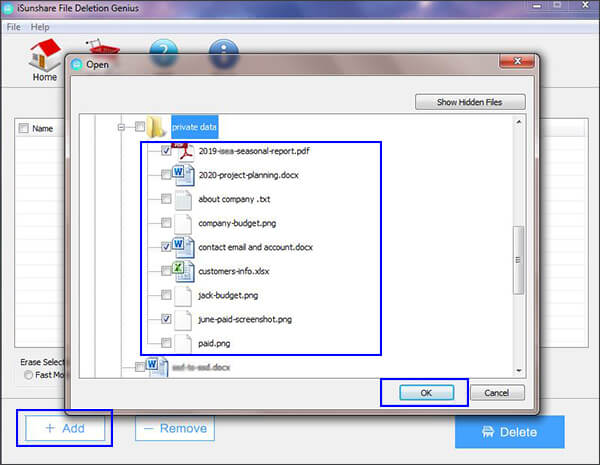The width and height of the screenshot is (600, 465).
Task: Click file icon of paid.png
Action: [183, 343]
